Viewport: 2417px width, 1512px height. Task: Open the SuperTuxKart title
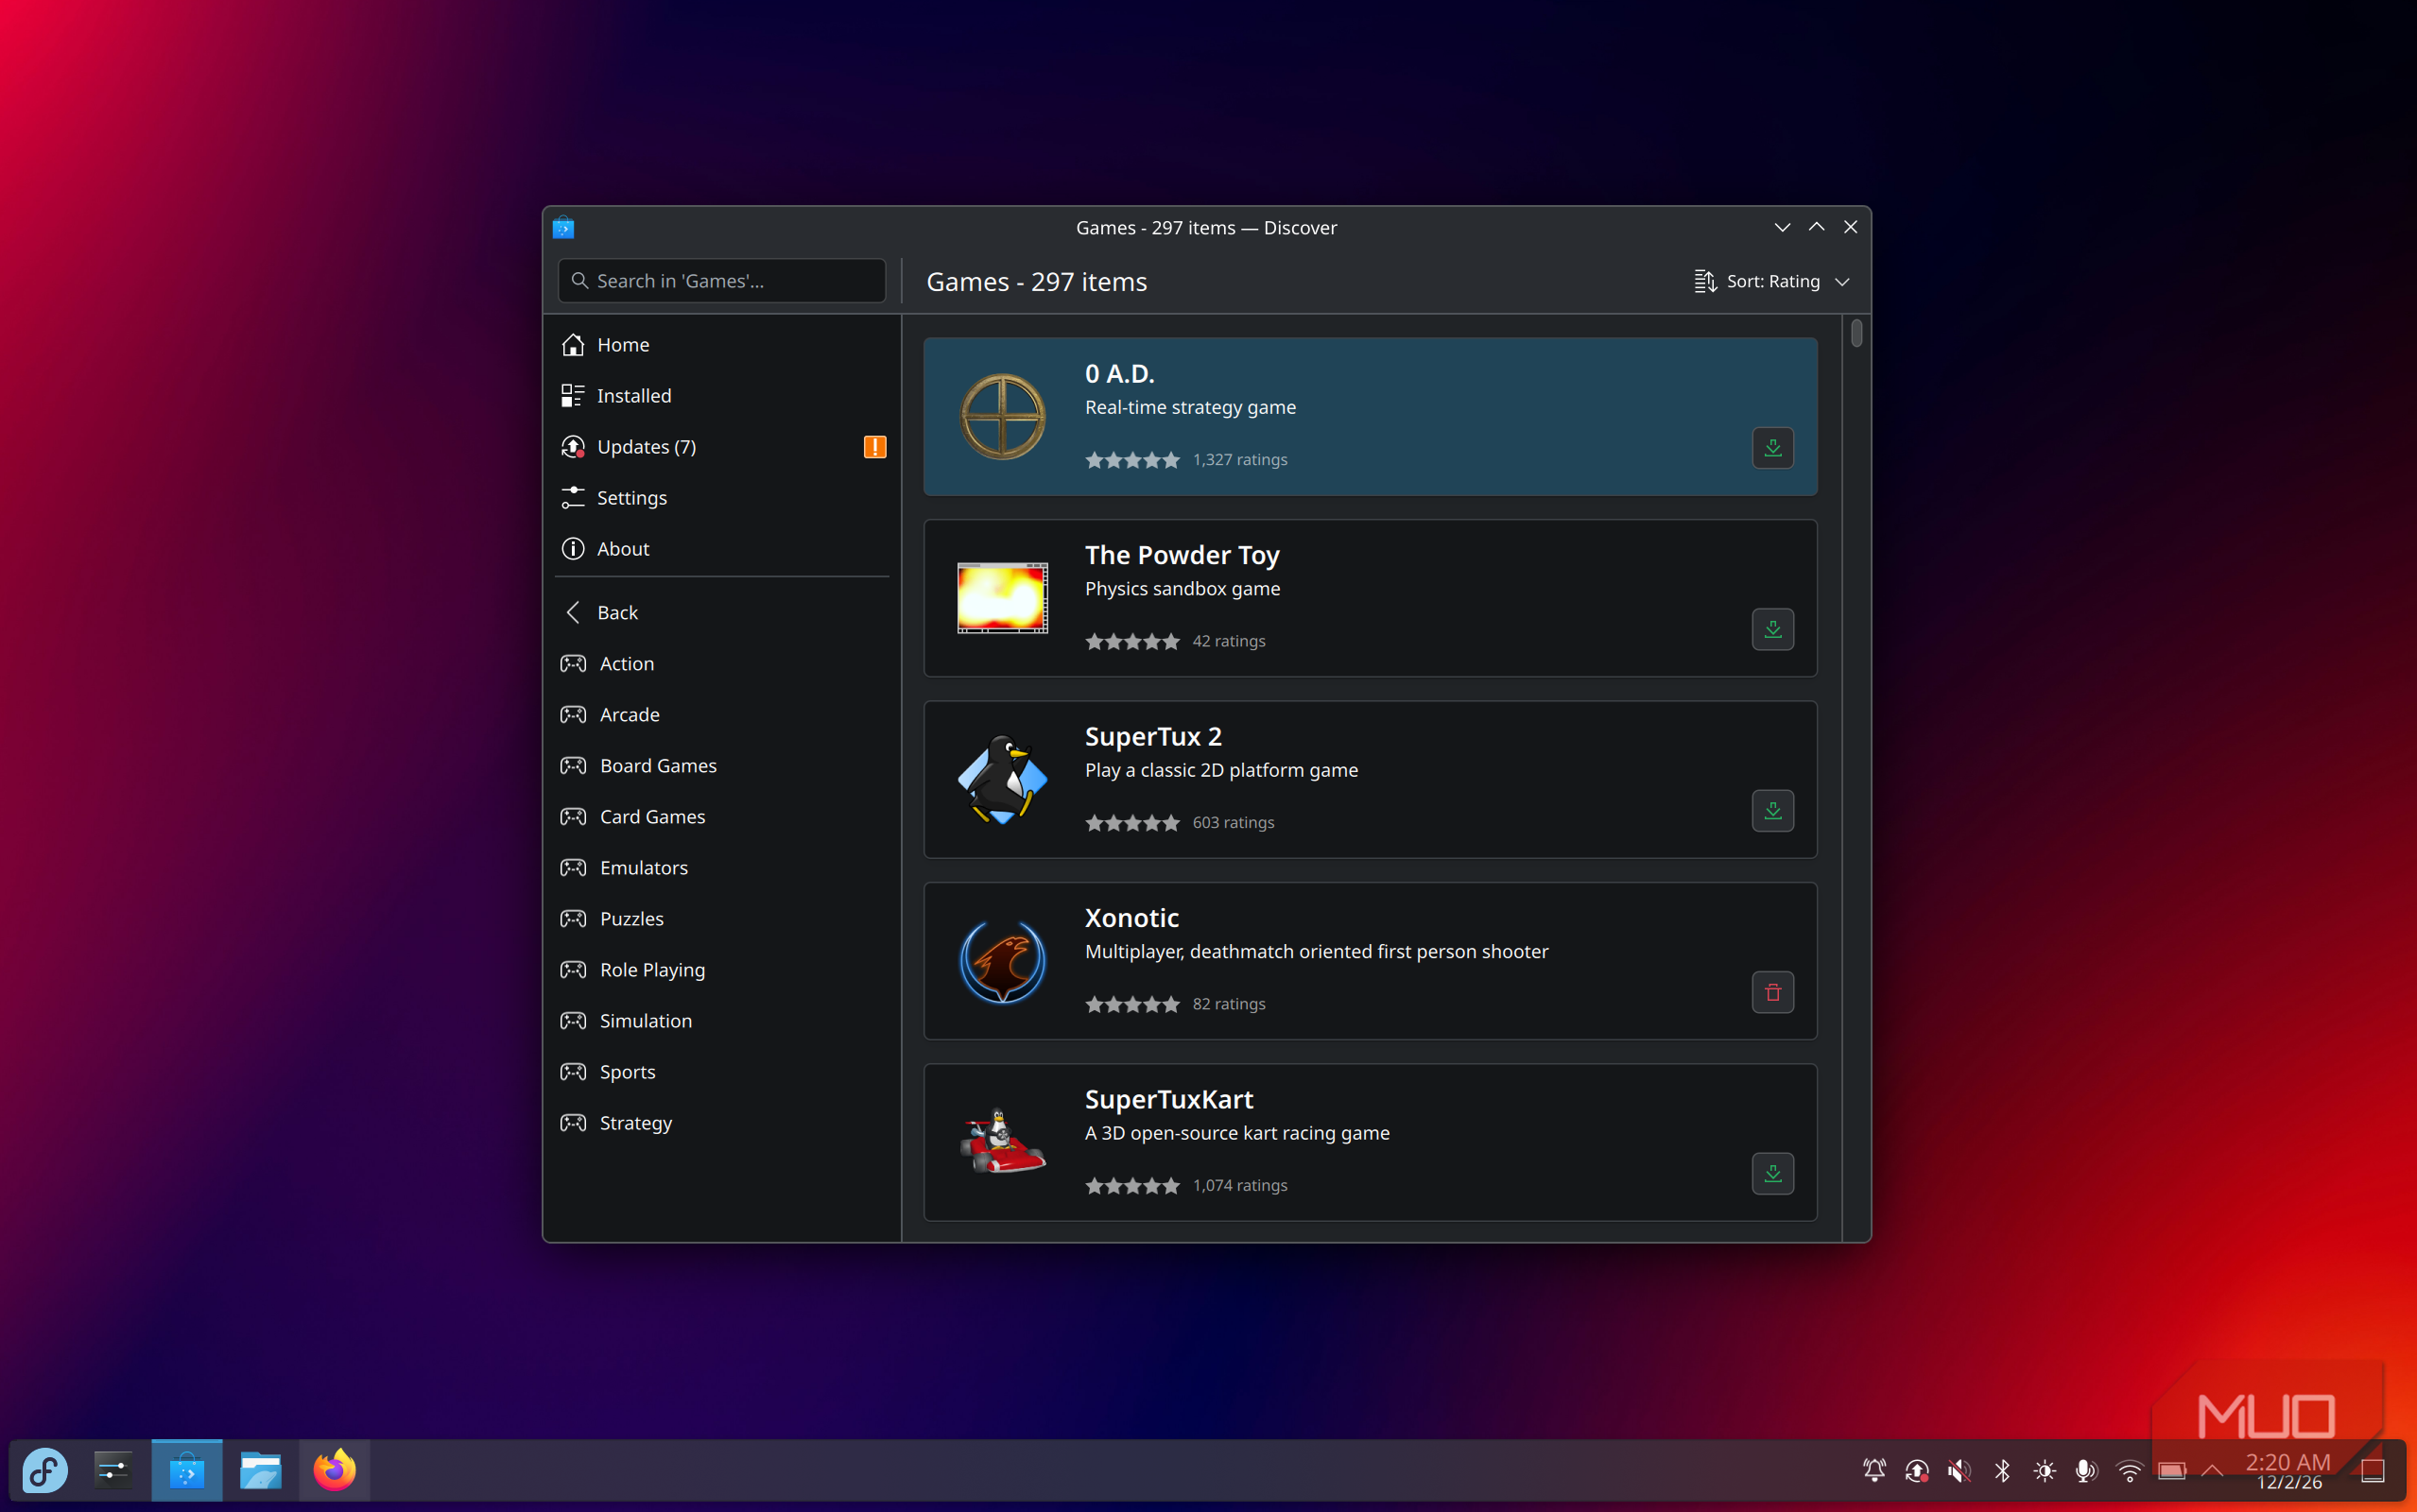(1168, 1099)
